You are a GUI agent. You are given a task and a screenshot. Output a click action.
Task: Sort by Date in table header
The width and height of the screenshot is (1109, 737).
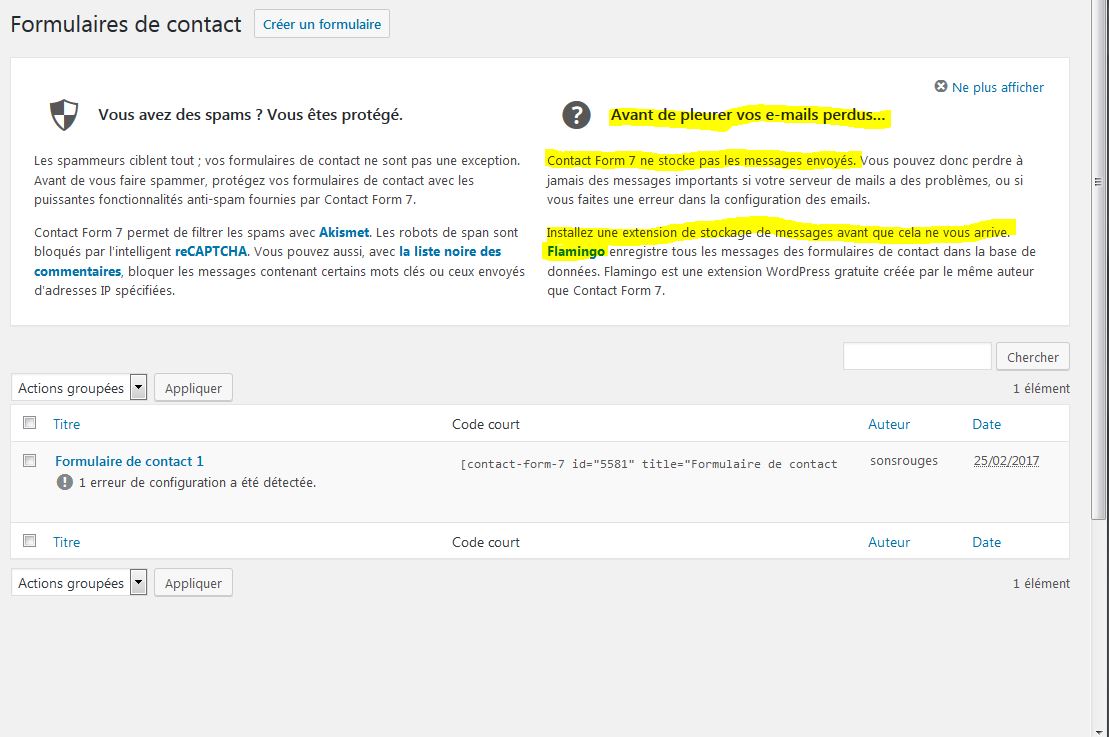click(987, 424)
